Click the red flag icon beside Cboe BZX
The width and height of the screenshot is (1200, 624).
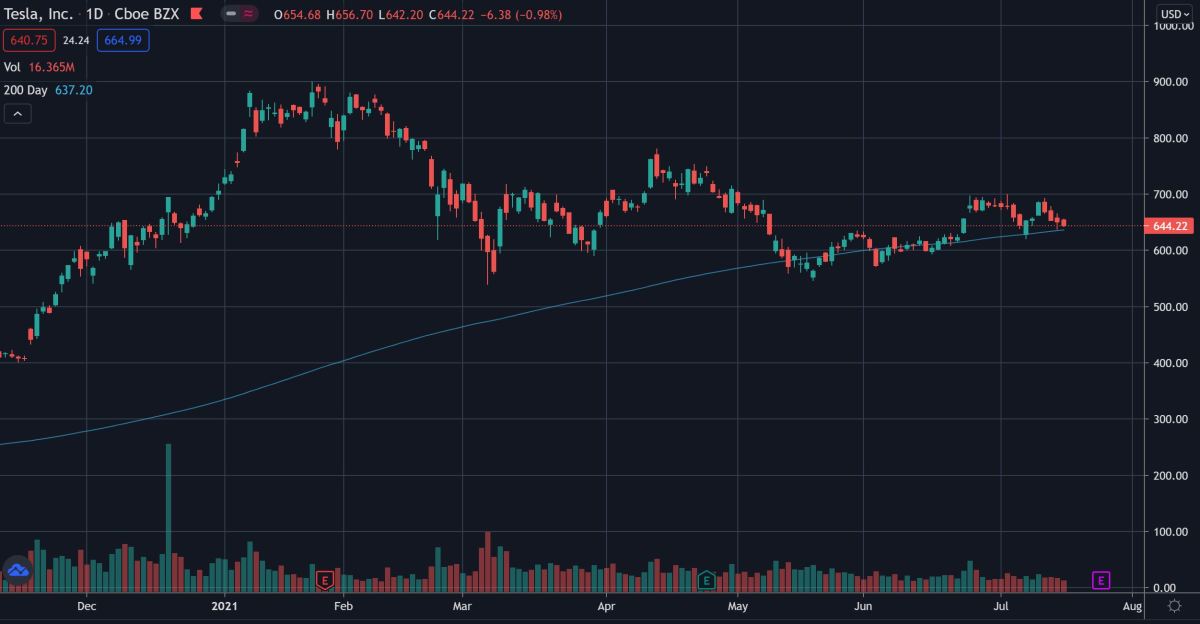pyautogui.click(x=197, y=15)
